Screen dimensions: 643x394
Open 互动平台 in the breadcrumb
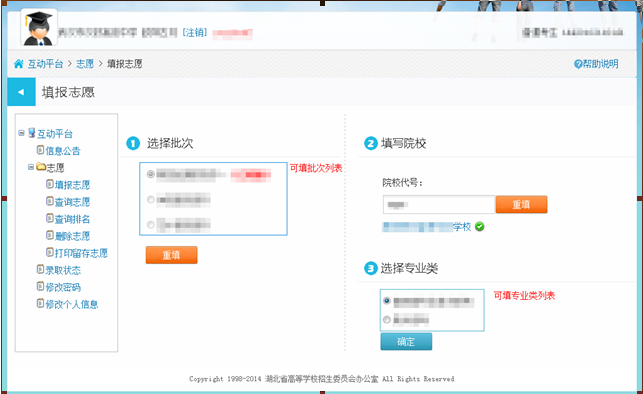[x=46, y=64]
